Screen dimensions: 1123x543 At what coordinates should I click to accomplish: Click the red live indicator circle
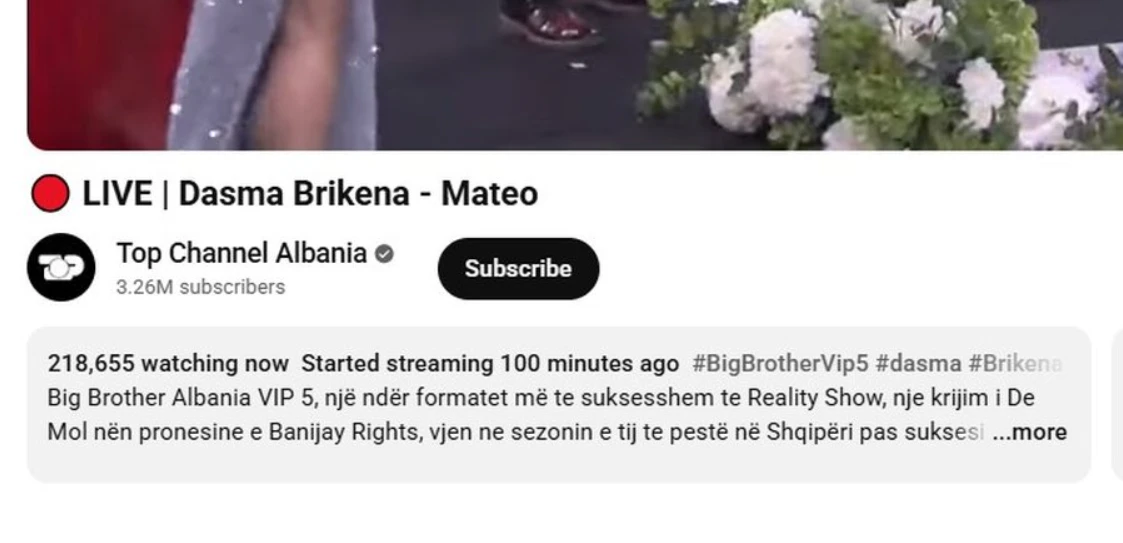pos(51,193)
